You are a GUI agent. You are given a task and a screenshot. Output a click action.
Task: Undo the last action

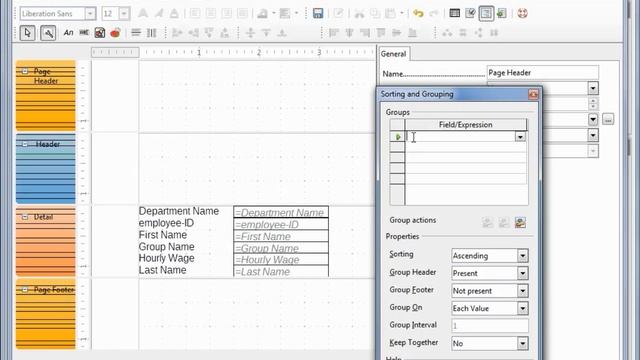tap(418, 13)
